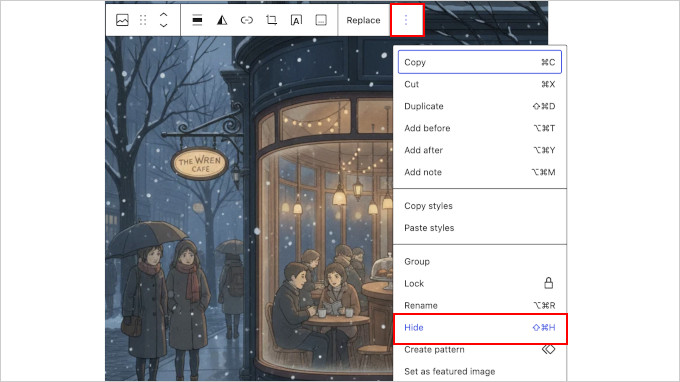Select Duplicate in the options menu
Image resolution: width=680 pixels, height=382 pixels.
click(480, 106)
